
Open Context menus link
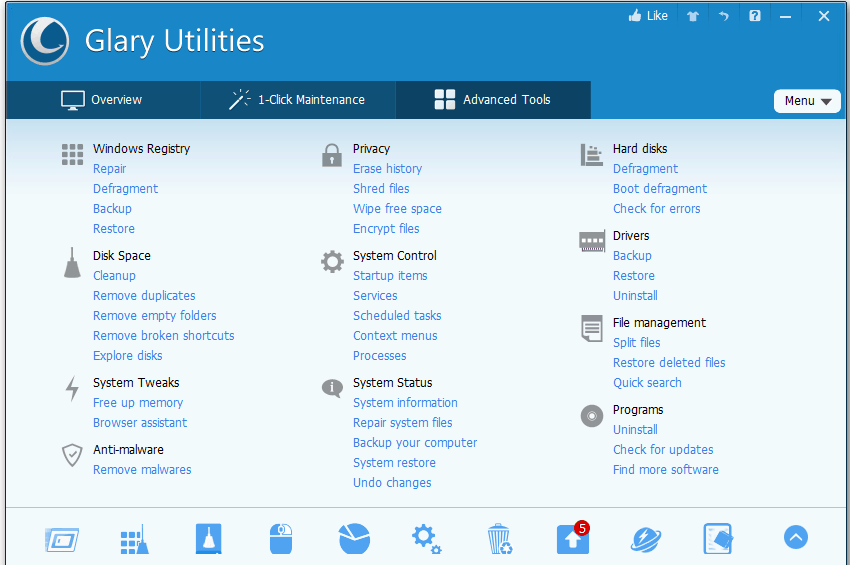(395, 336)
